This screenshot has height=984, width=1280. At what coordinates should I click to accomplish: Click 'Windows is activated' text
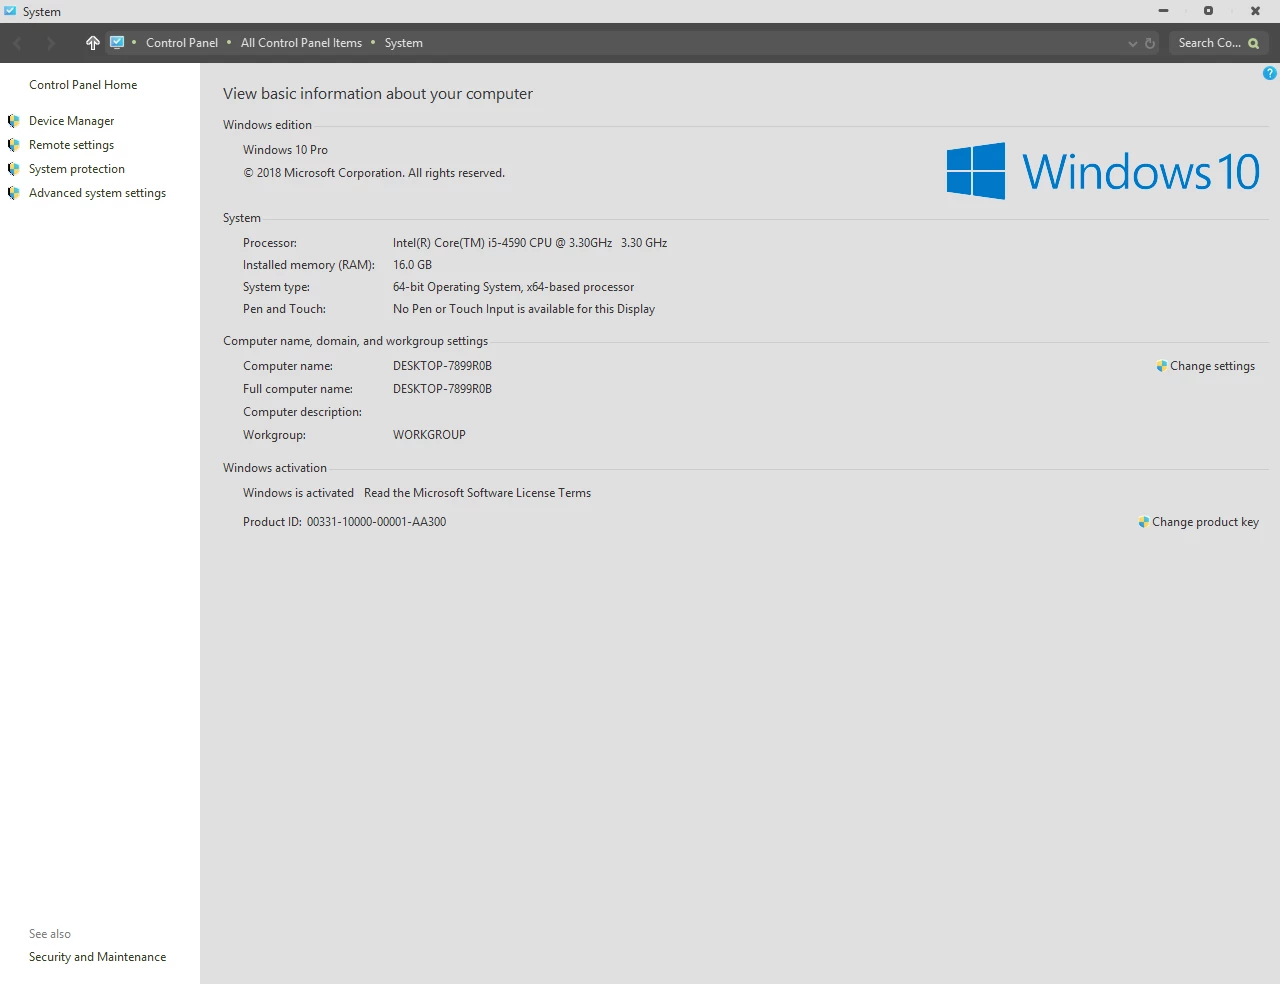(298, 493)
